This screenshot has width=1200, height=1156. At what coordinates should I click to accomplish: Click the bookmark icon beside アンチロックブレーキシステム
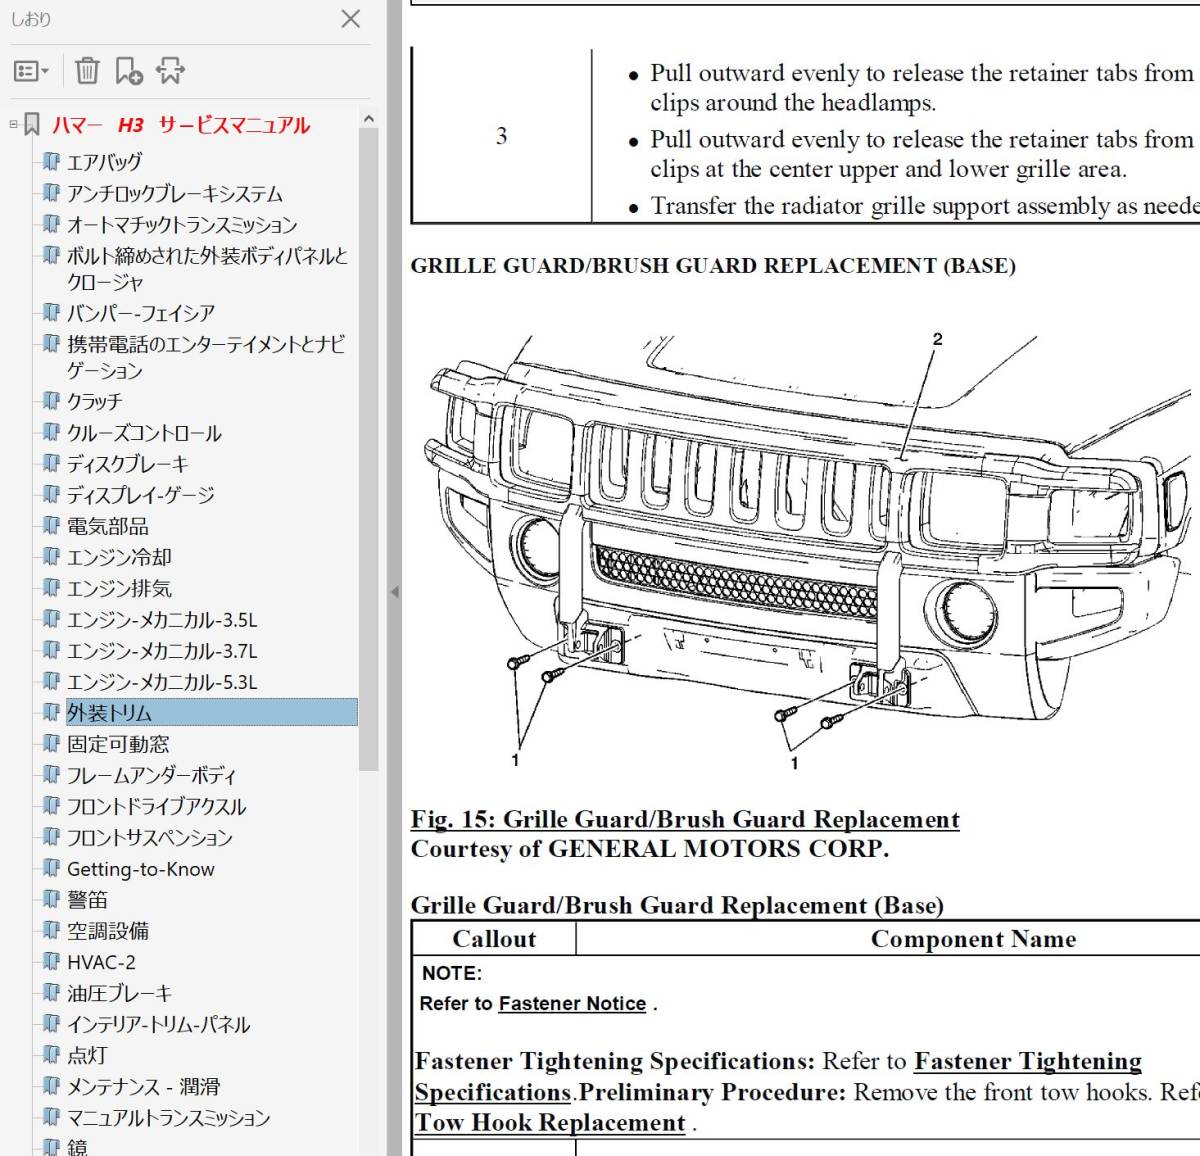pos(51,193)
